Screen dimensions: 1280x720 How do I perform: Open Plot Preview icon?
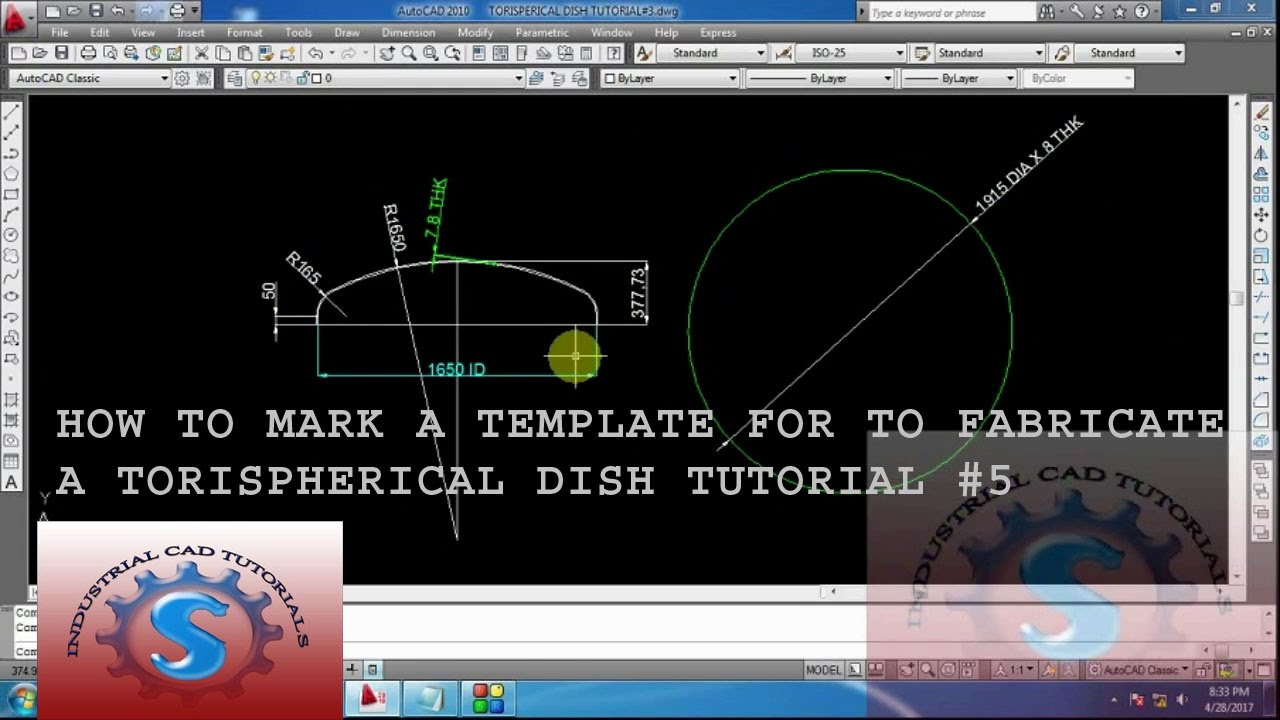click(109, 53)
